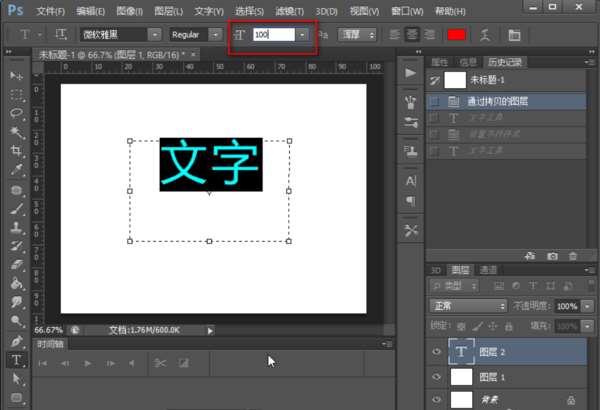This screenshot has width=600, height=410.
Task: Open the anti-aliasing method dropdown
Action: pyautogui.click(x=357, y=35)
